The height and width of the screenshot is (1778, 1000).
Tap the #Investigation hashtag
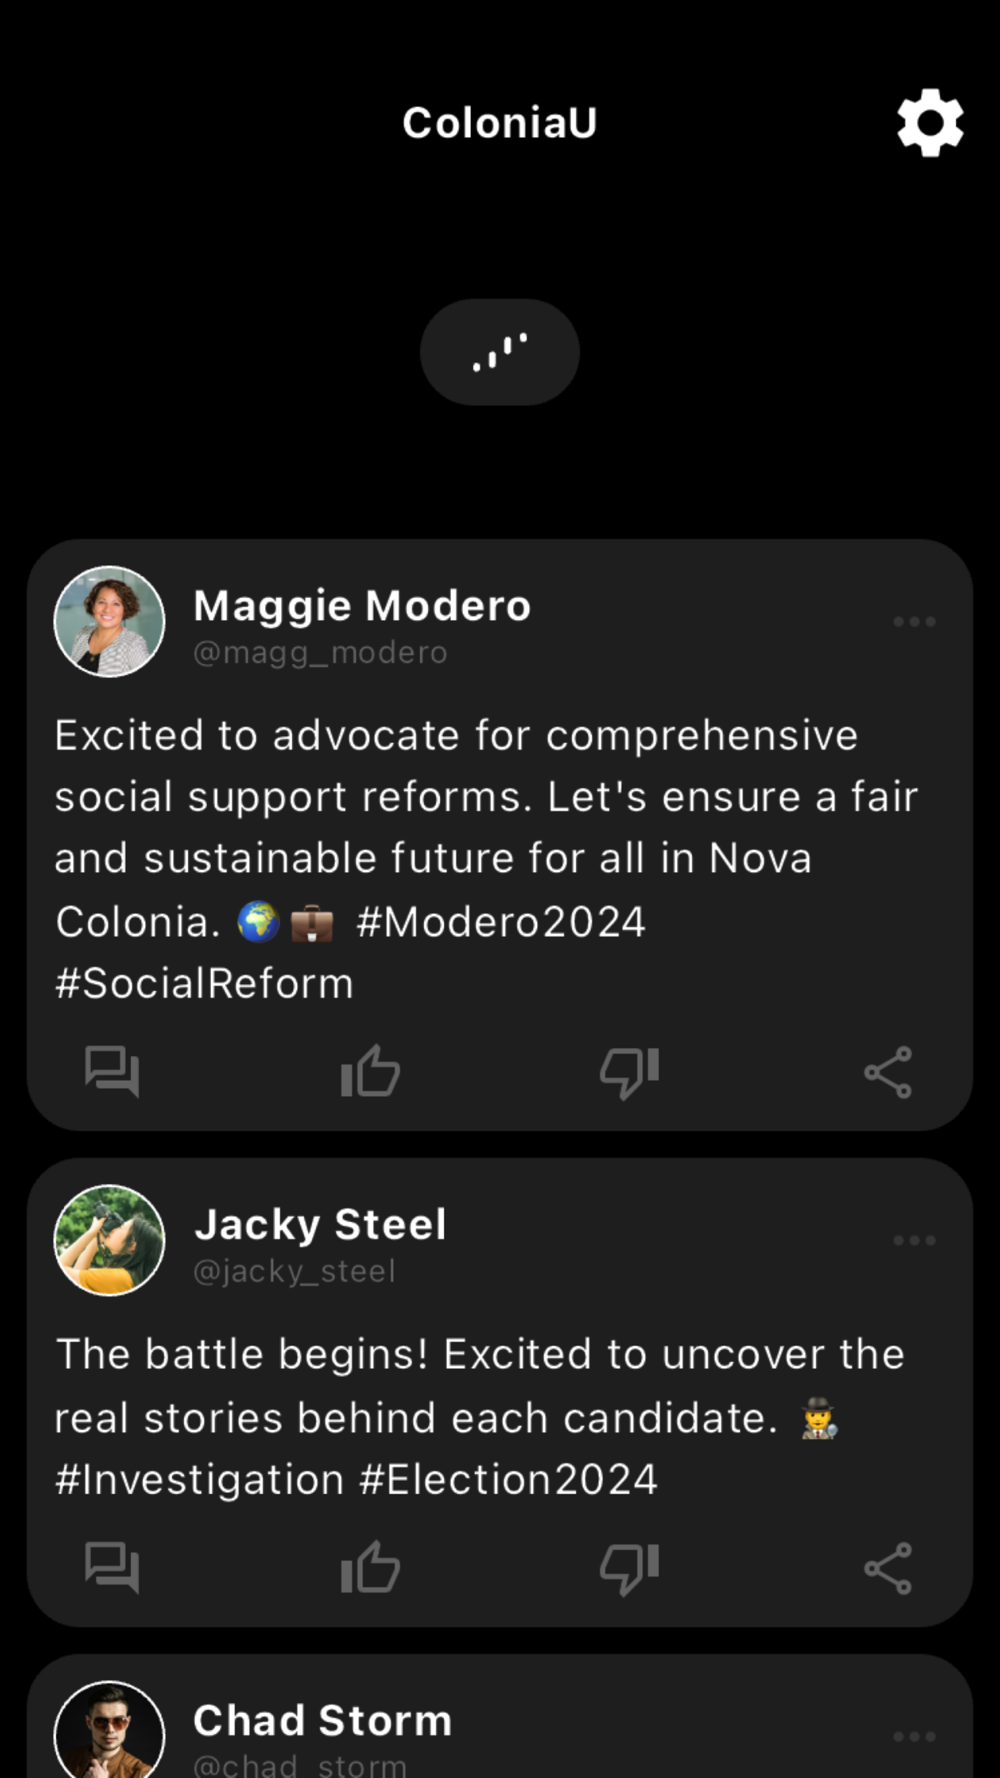[x=200, y=1480]
